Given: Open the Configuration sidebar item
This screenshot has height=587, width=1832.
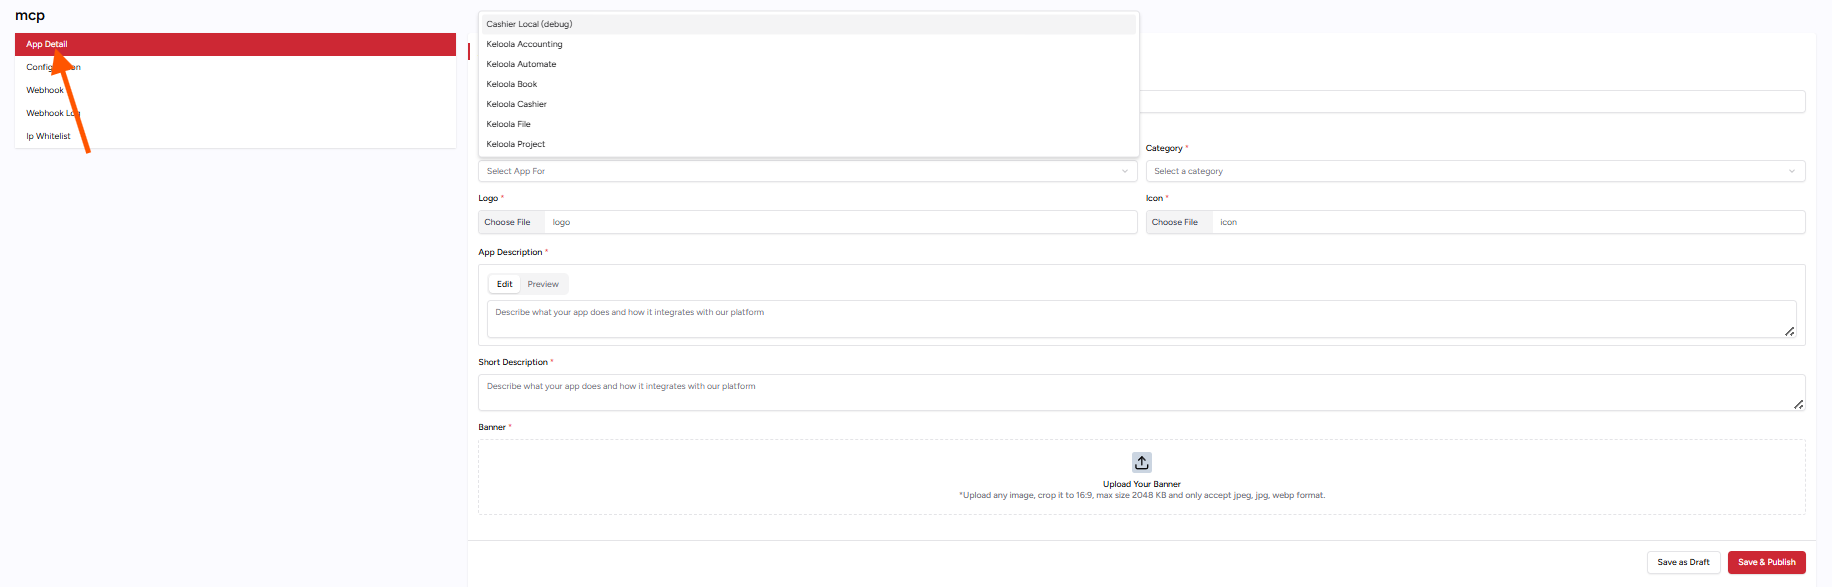Looking at the screenshot, I should 235,67.
